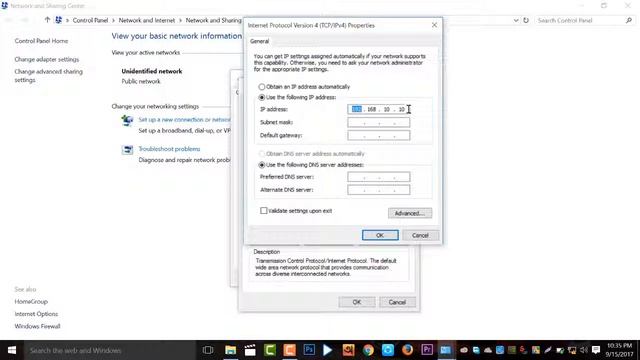The width and height of the screenshot is (640, 360).
Task: Click Network and Internet breadcrumb
Action: pos(147,20)
